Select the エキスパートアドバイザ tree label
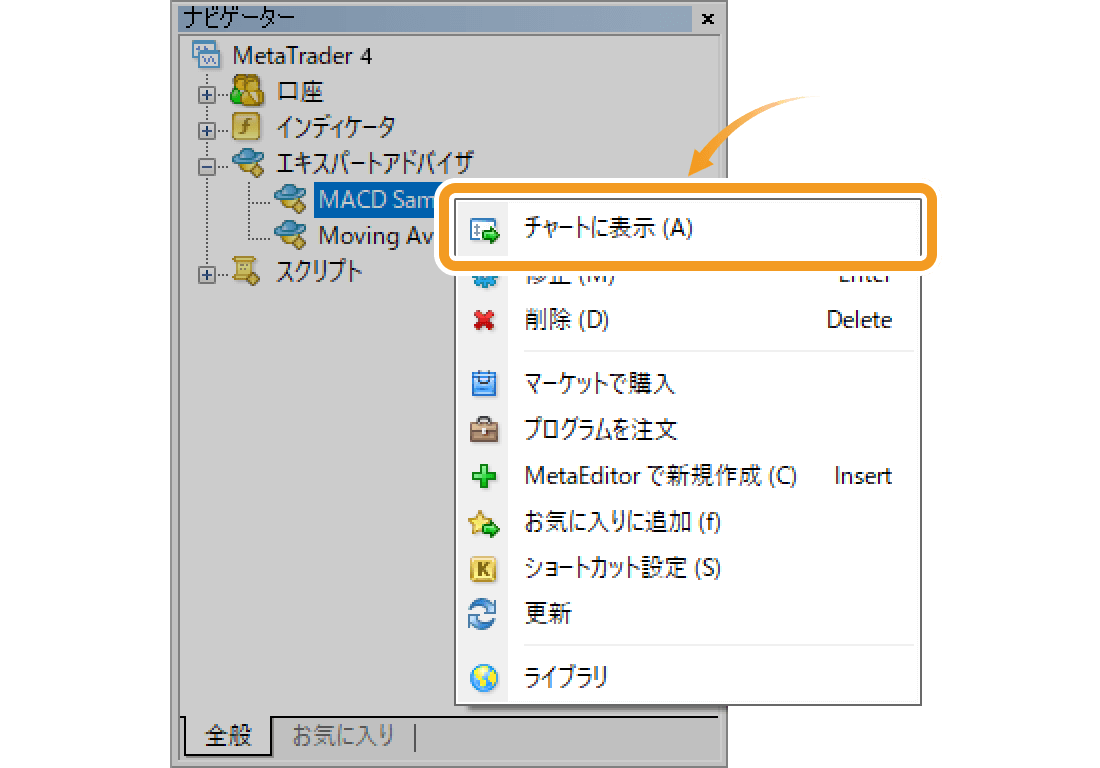The image size is (1100, 768). point(375,163)
